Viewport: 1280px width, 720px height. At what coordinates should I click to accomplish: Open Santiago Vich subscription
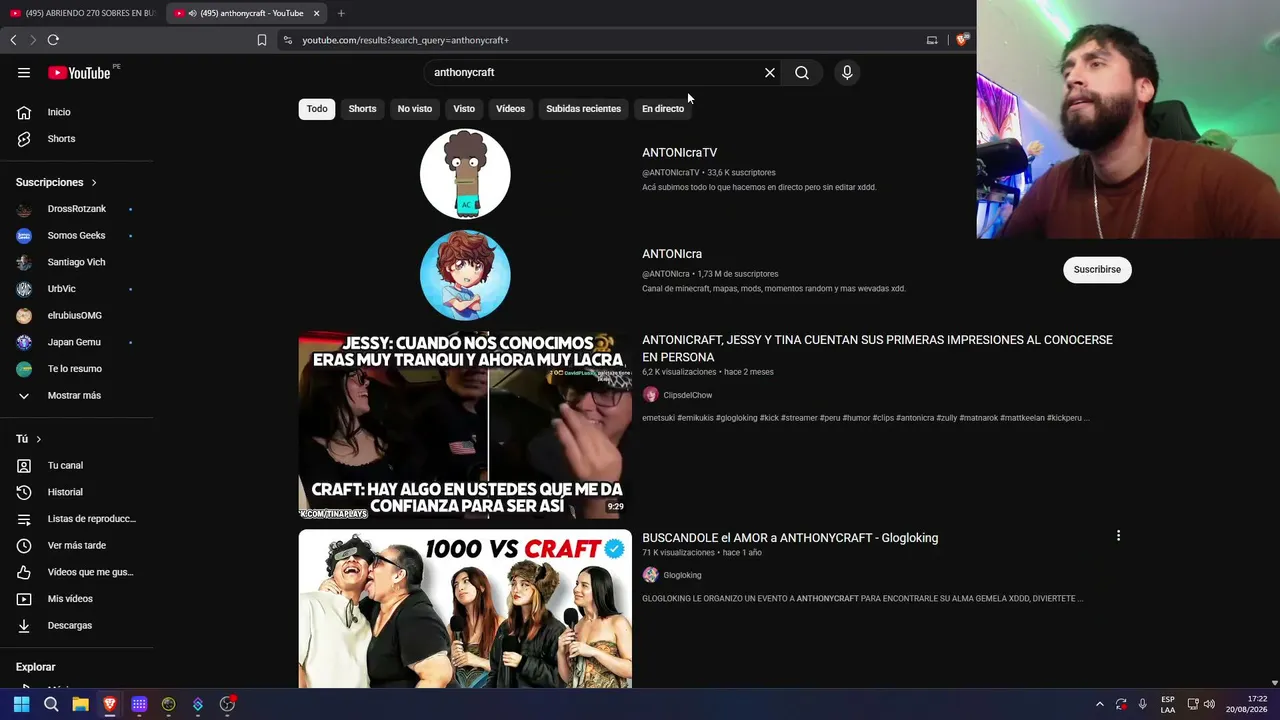tap(77, 262)
